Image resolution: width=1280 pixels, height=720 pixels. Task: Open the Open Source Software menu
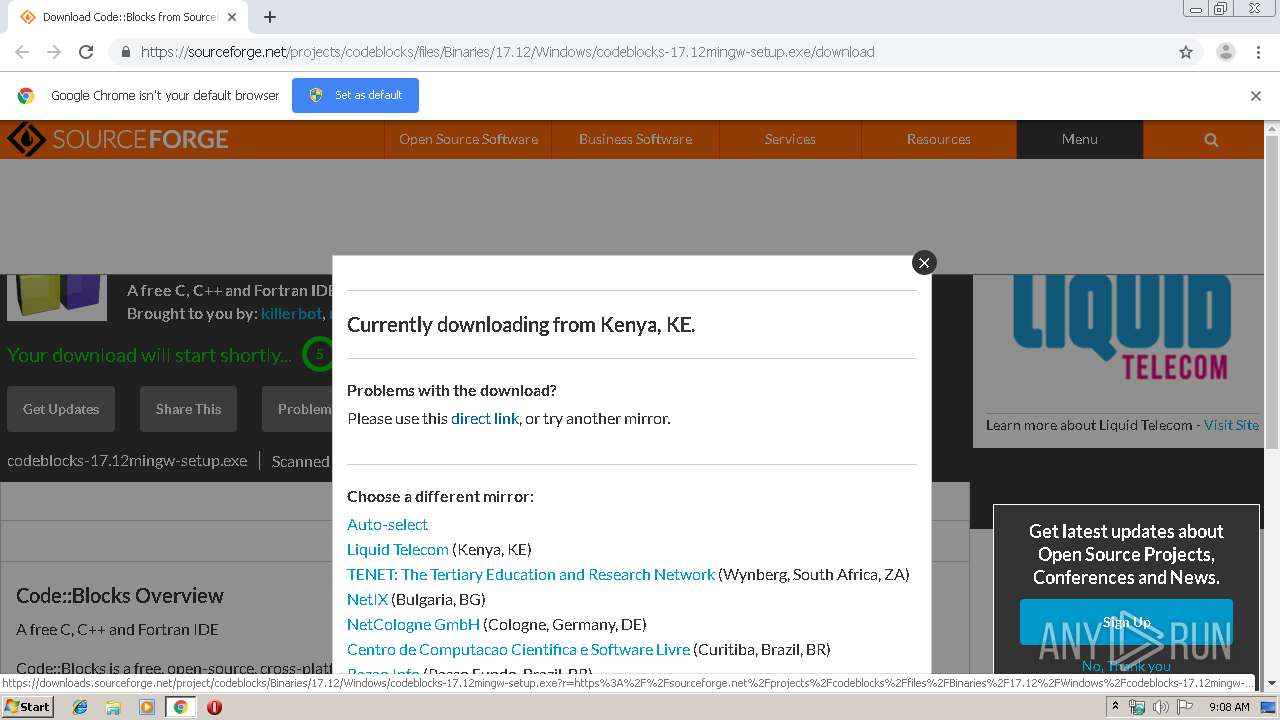point(468,139)
